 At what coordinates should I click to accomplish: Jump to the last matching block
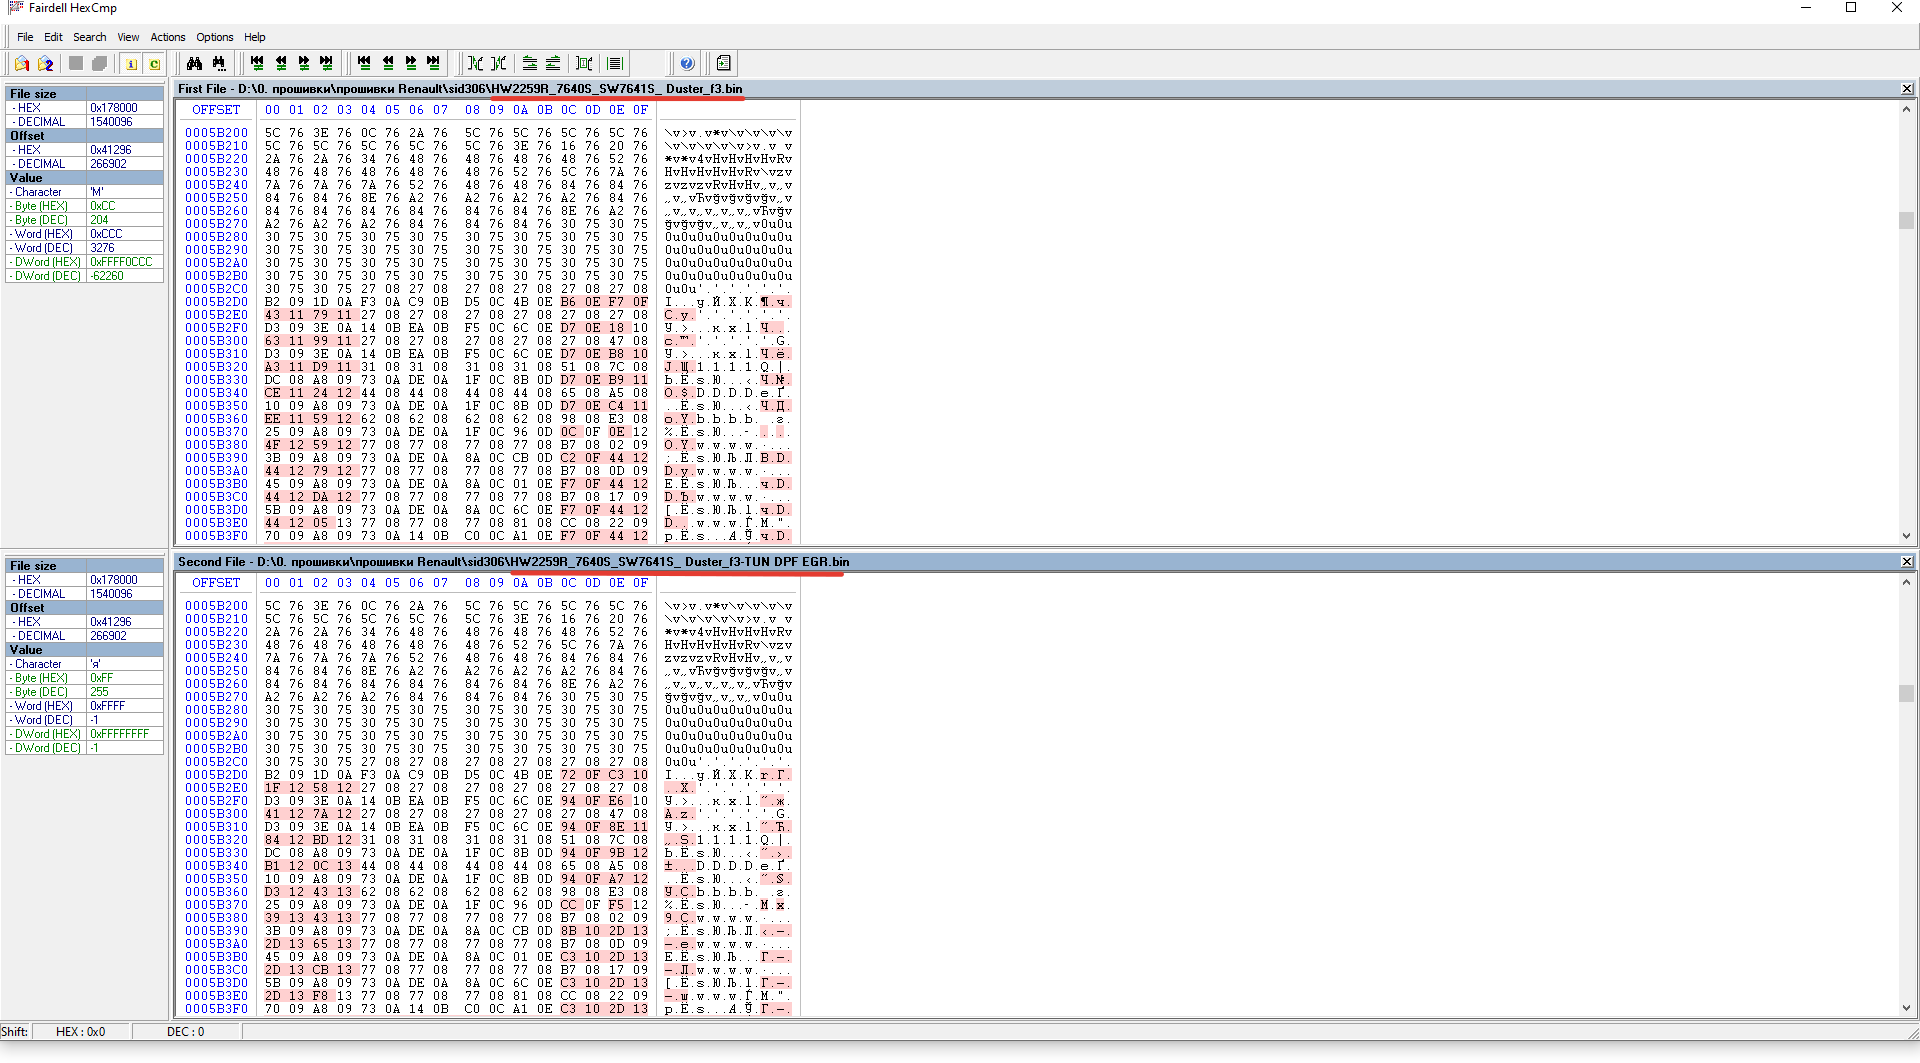click(x=434, y=64)
